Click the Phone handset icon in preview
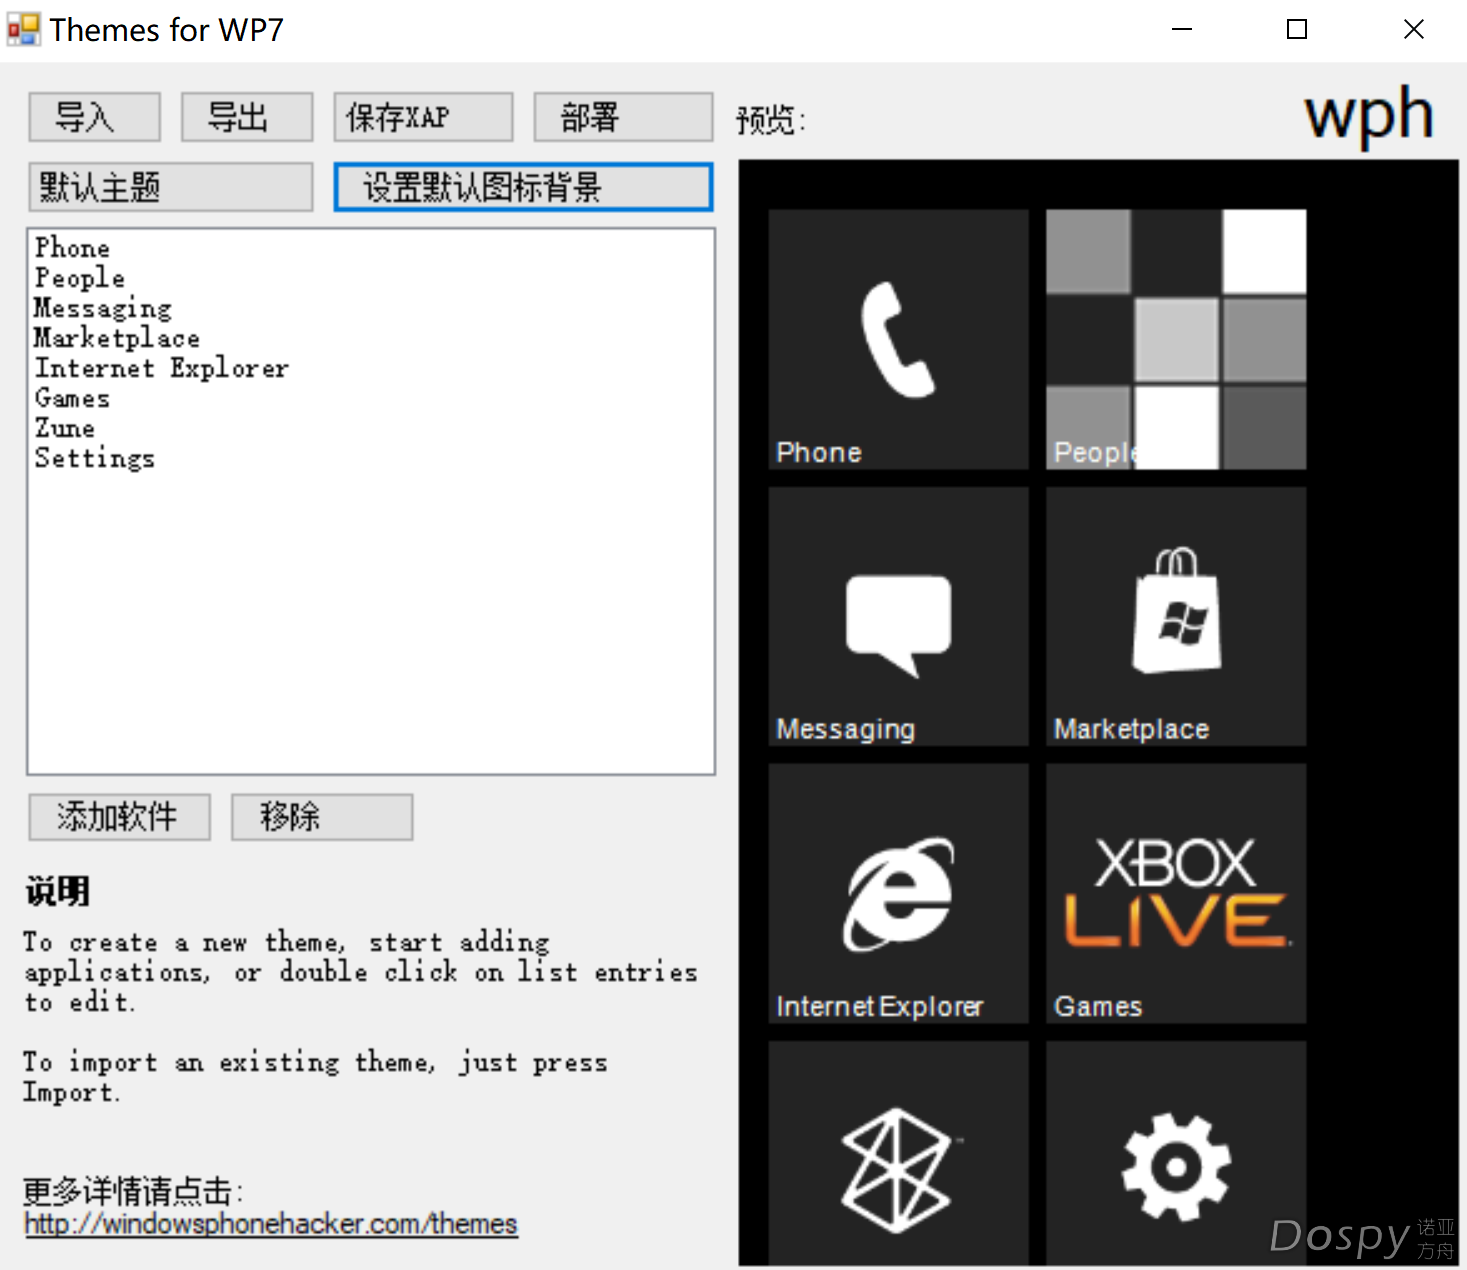This screenshot has height=1270, width=1467. [x=897, y=339]
